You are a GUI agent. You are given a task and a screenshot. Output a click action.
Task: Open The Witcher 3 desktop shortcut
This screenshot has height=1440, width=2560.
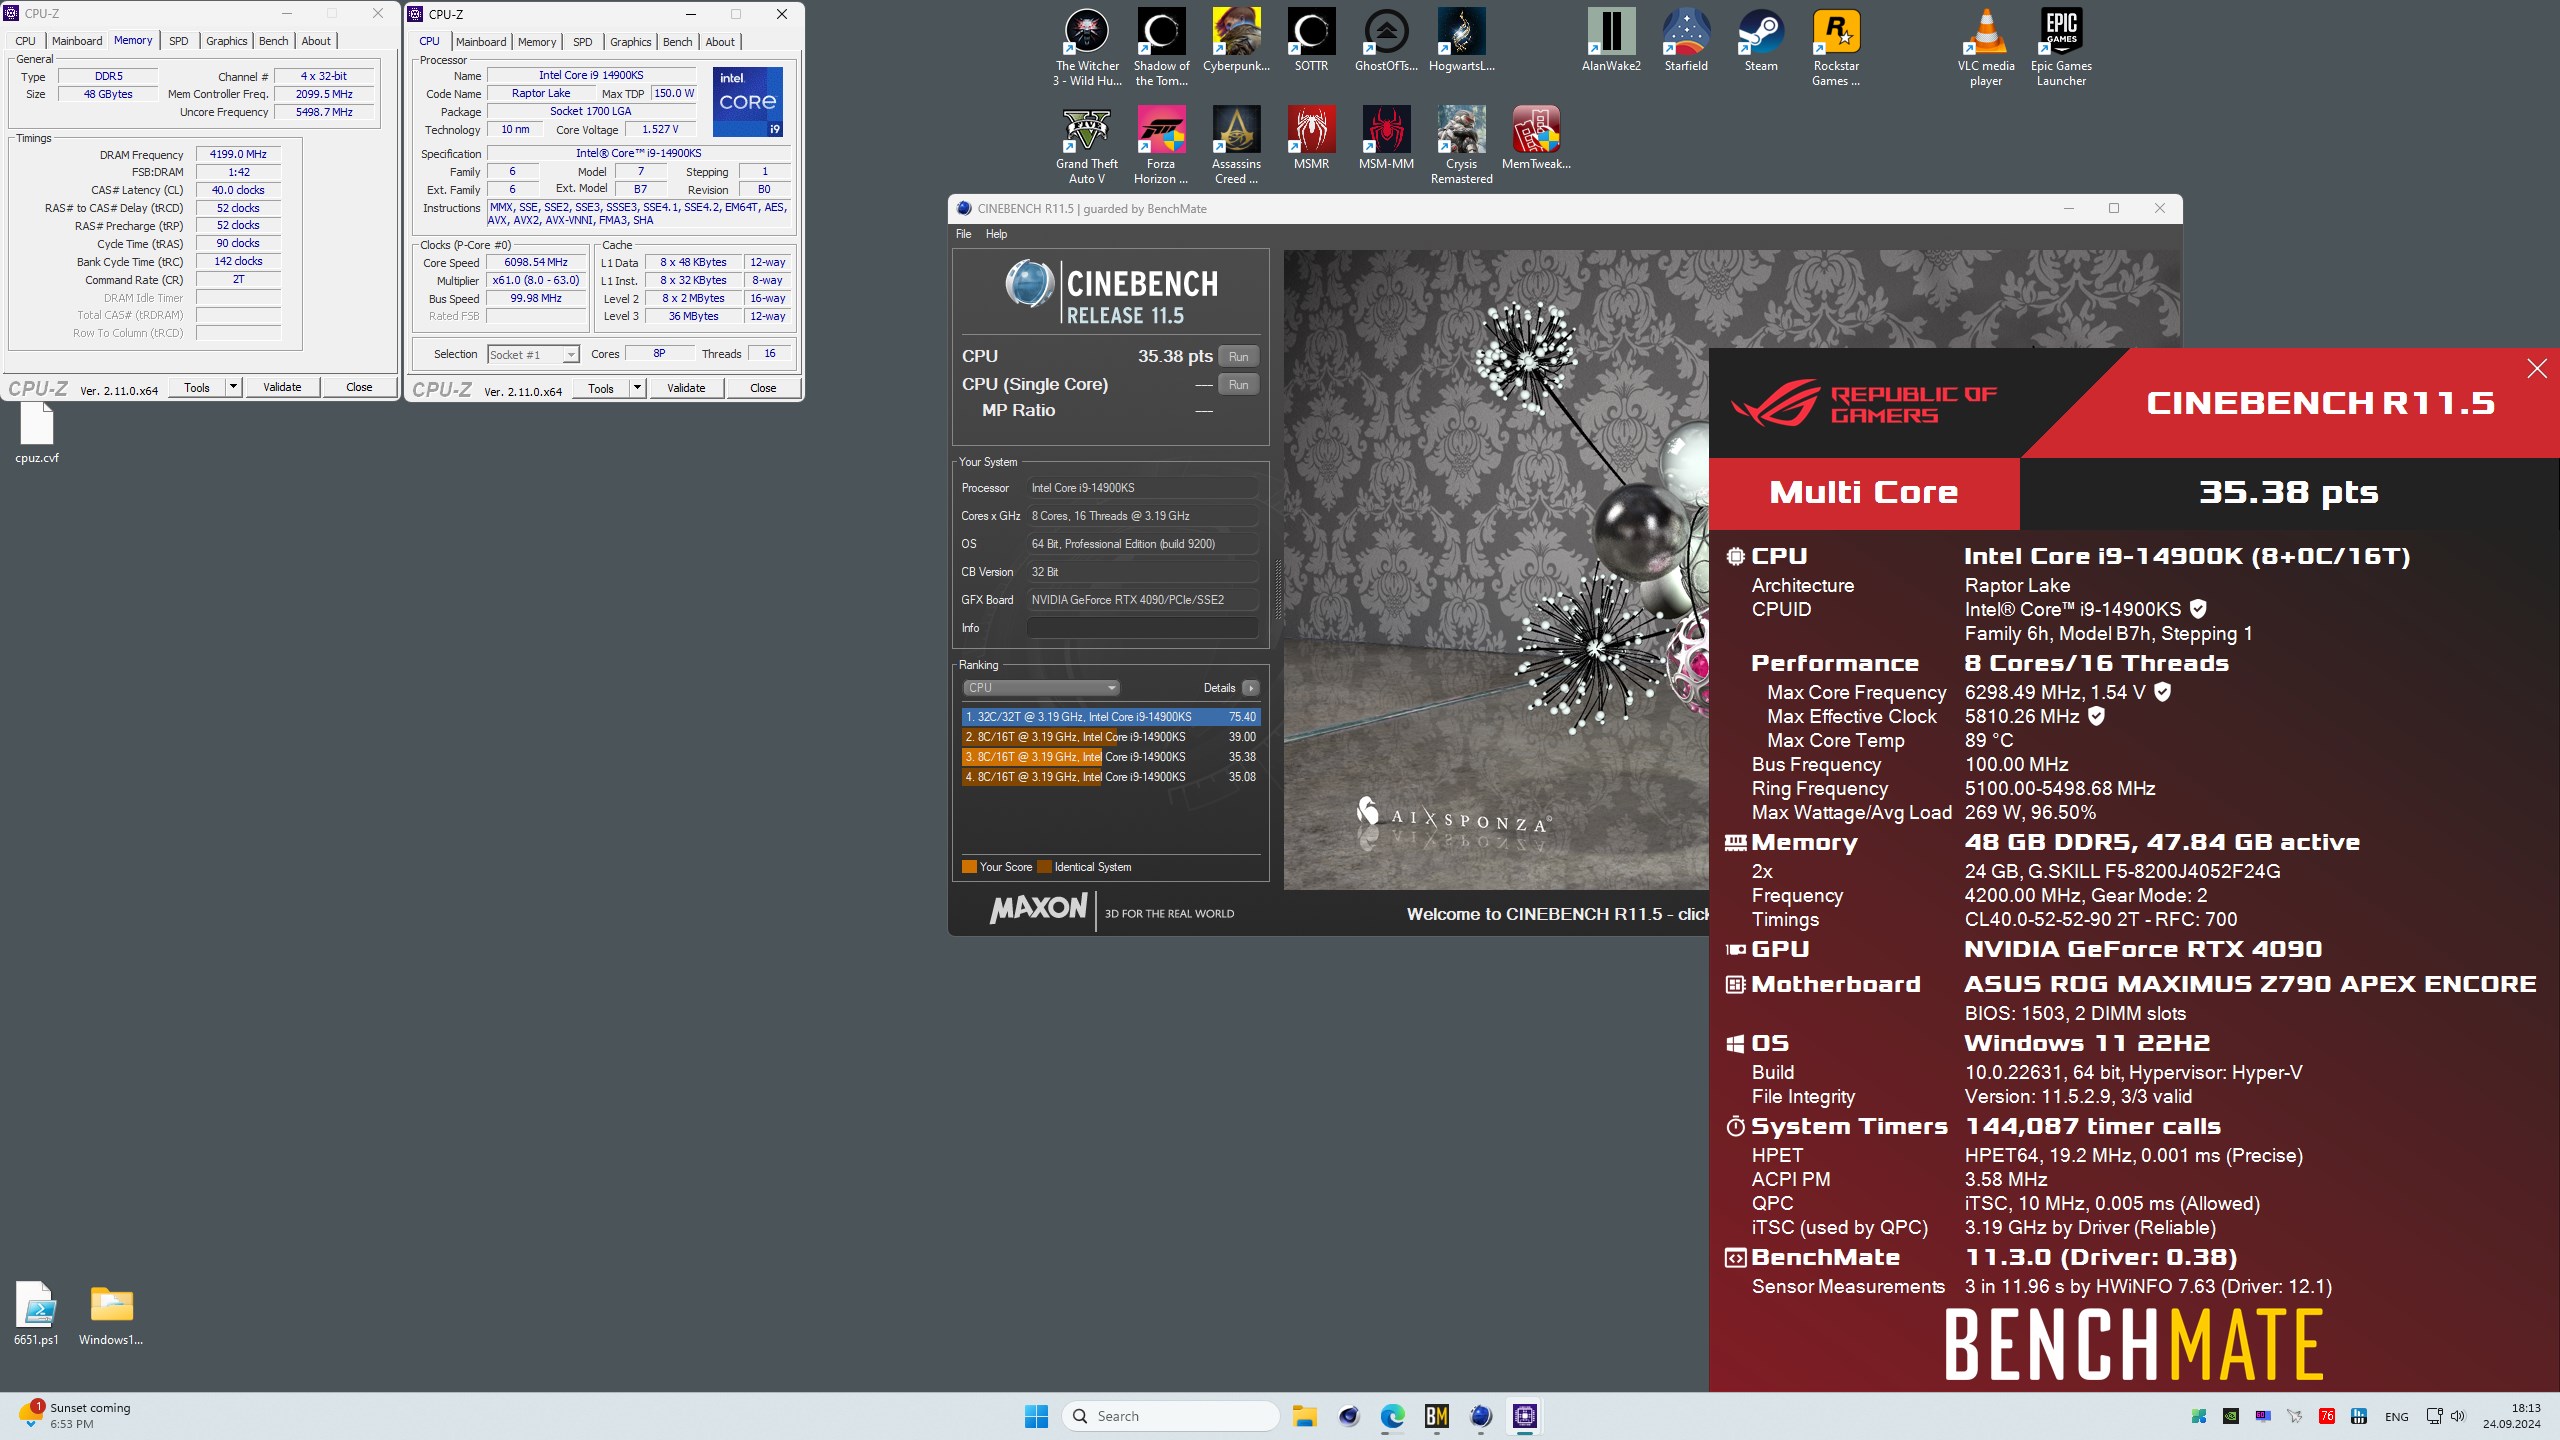tap(1087, 47)
